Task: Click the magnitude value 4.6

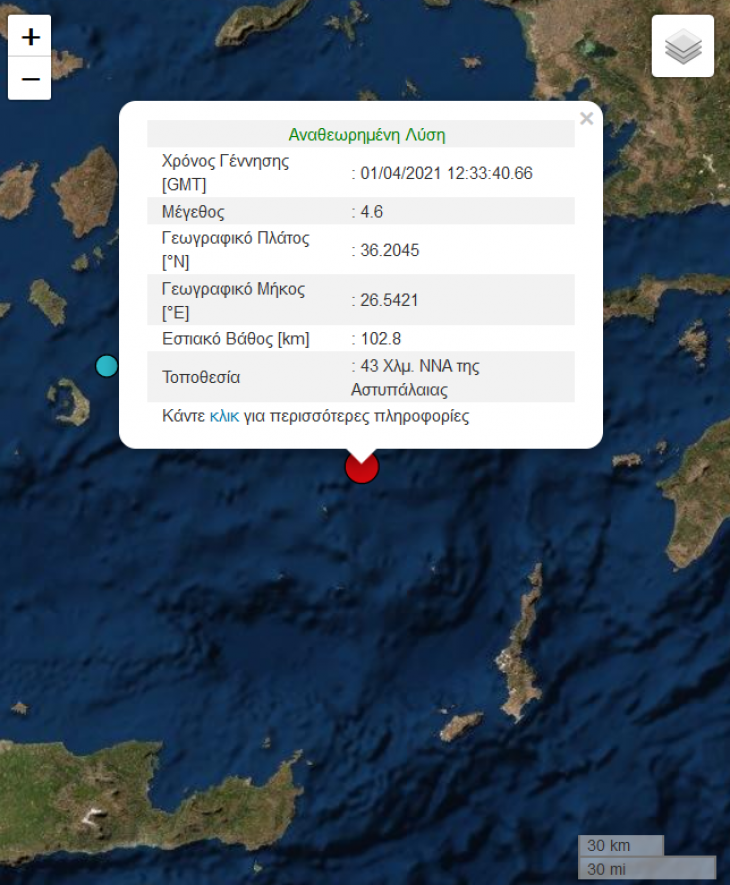Action: pos(371,212)
